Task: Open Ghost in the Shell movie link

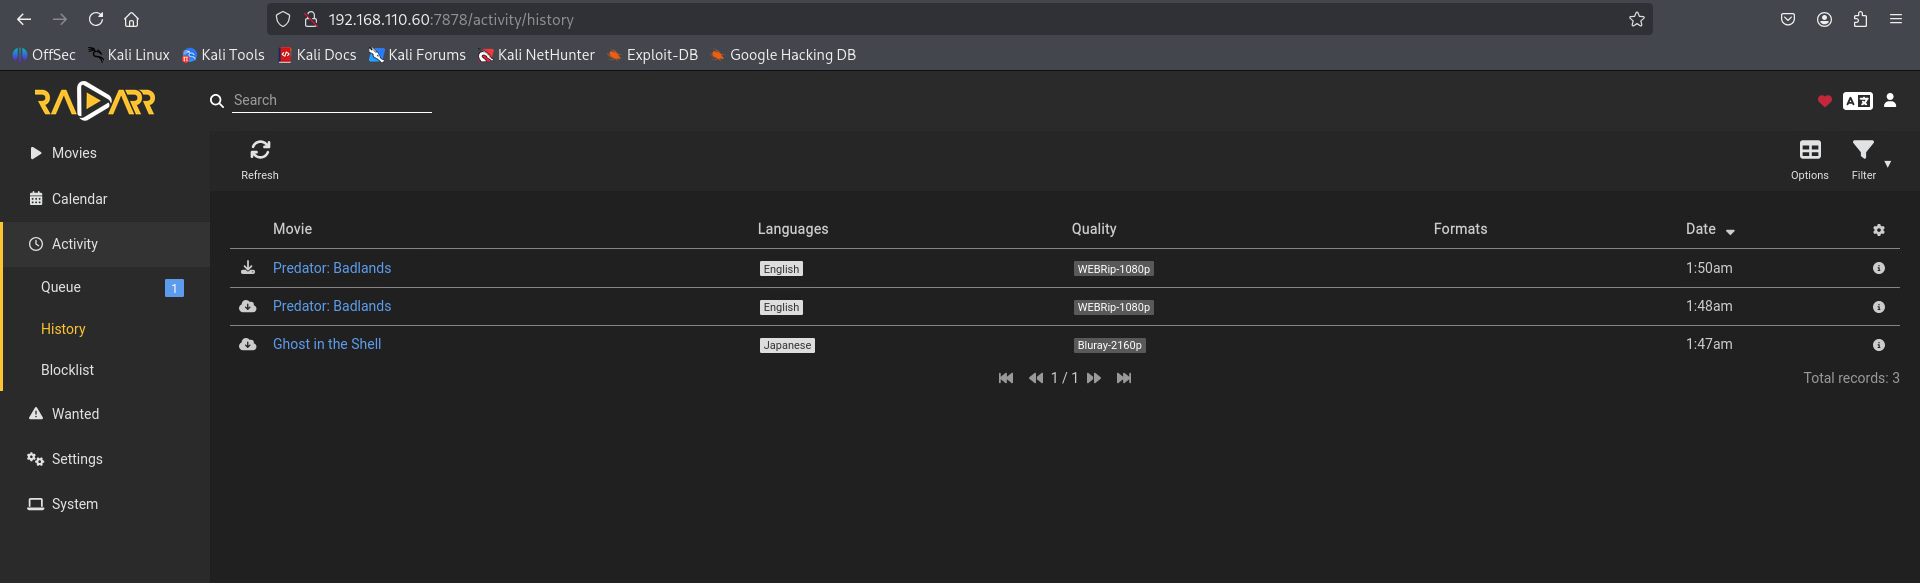Action: click(x=327, y=344)
